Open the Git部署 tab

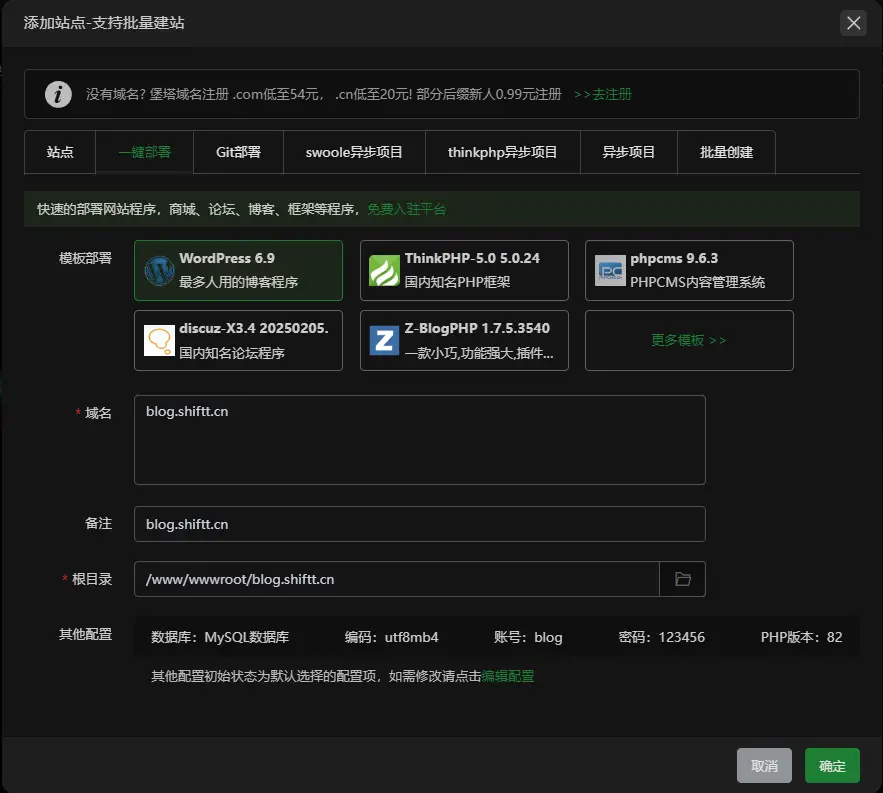pyautogui.click(x=238, y=152)
